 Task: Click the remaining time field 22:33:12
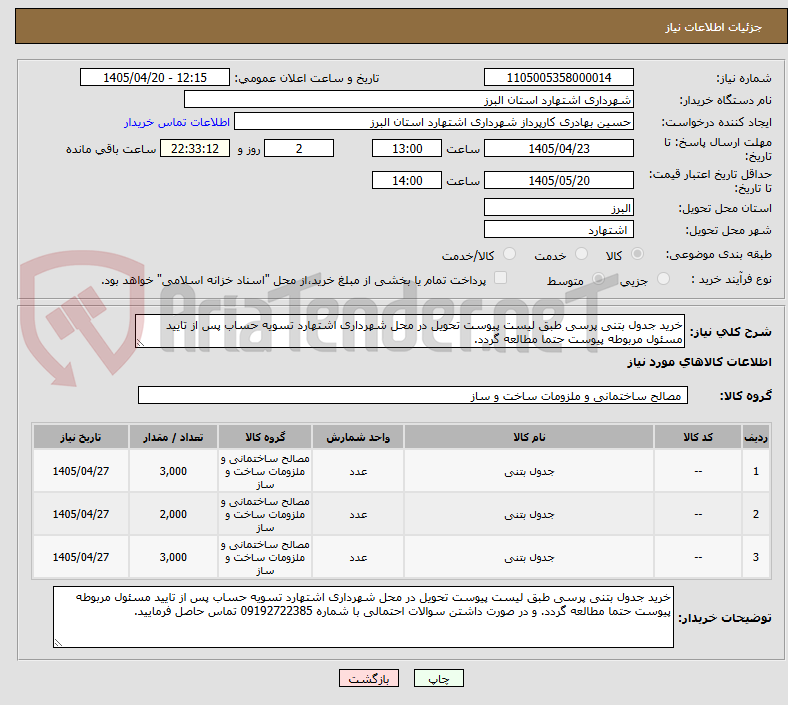coord(195,149)
